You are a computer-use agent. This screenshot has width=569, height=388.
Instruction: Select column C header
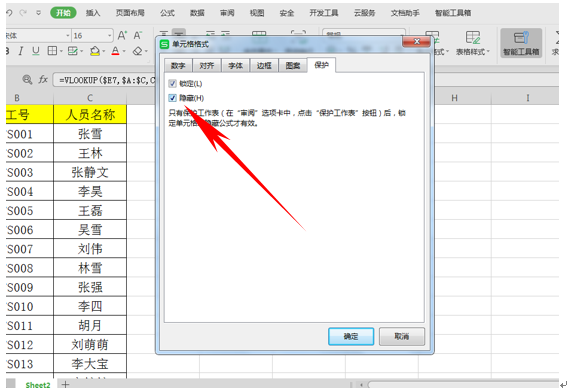tap(90, 98)
